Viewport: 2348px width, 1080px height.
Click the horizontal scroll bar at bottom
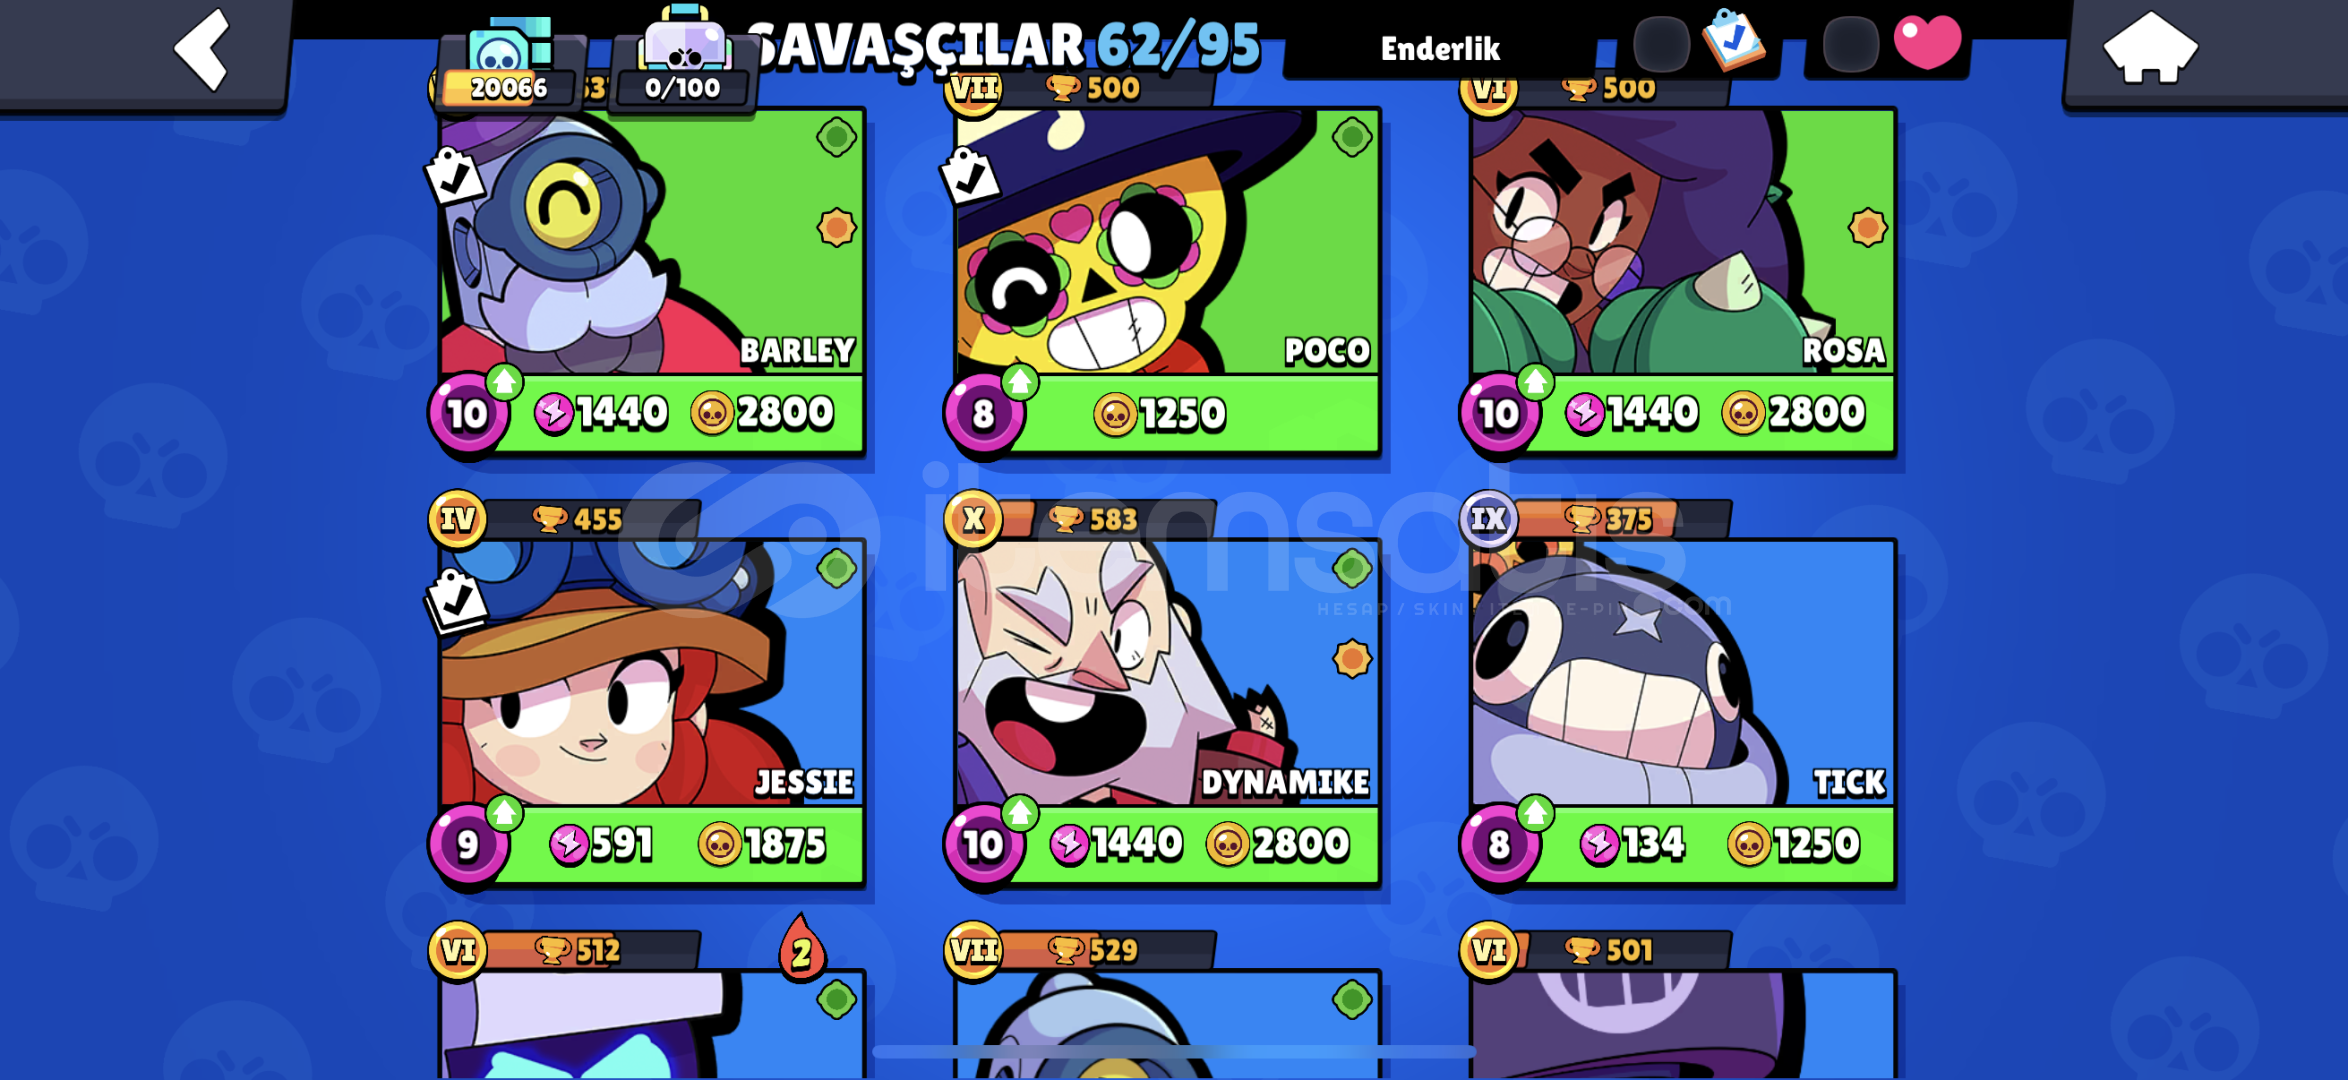click(x=1174, y=1051)
